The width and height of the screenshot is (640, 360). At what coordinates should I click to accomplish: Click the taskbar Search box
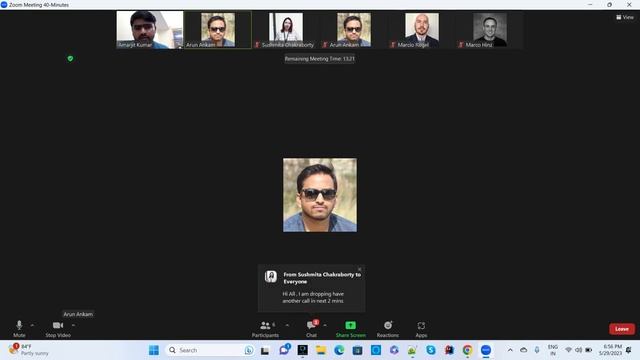[210, 350]
